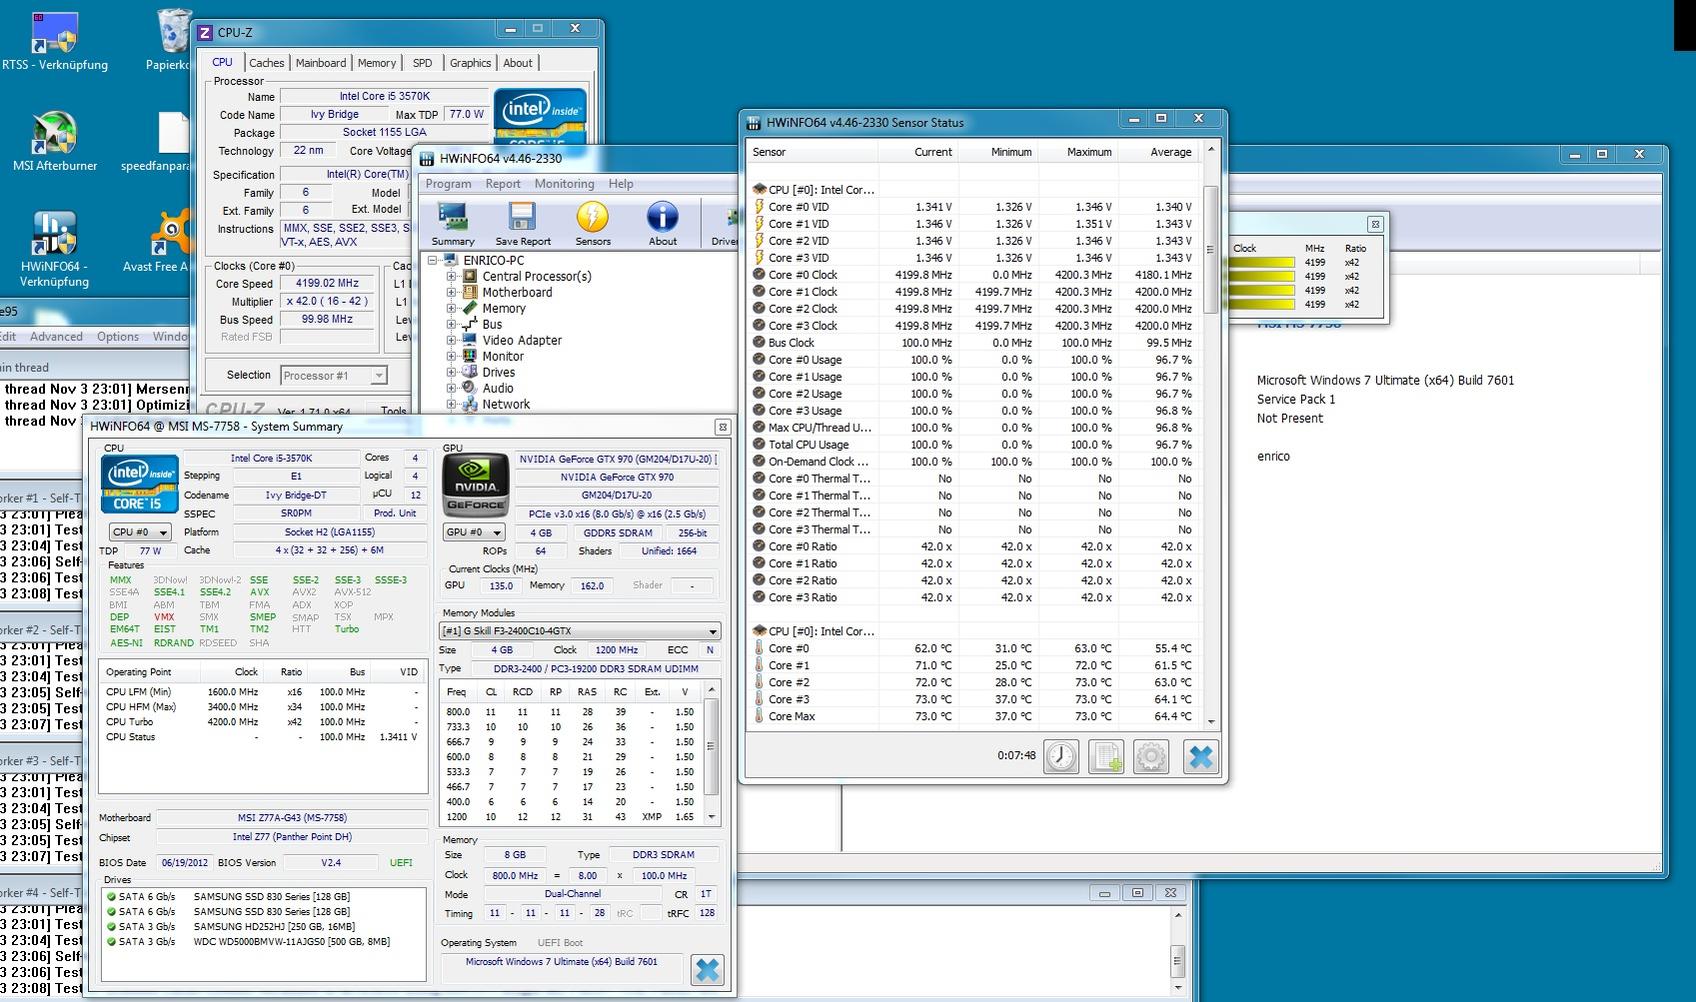
Task: Select the Audio item in the device tree
Action: (498, 388)
